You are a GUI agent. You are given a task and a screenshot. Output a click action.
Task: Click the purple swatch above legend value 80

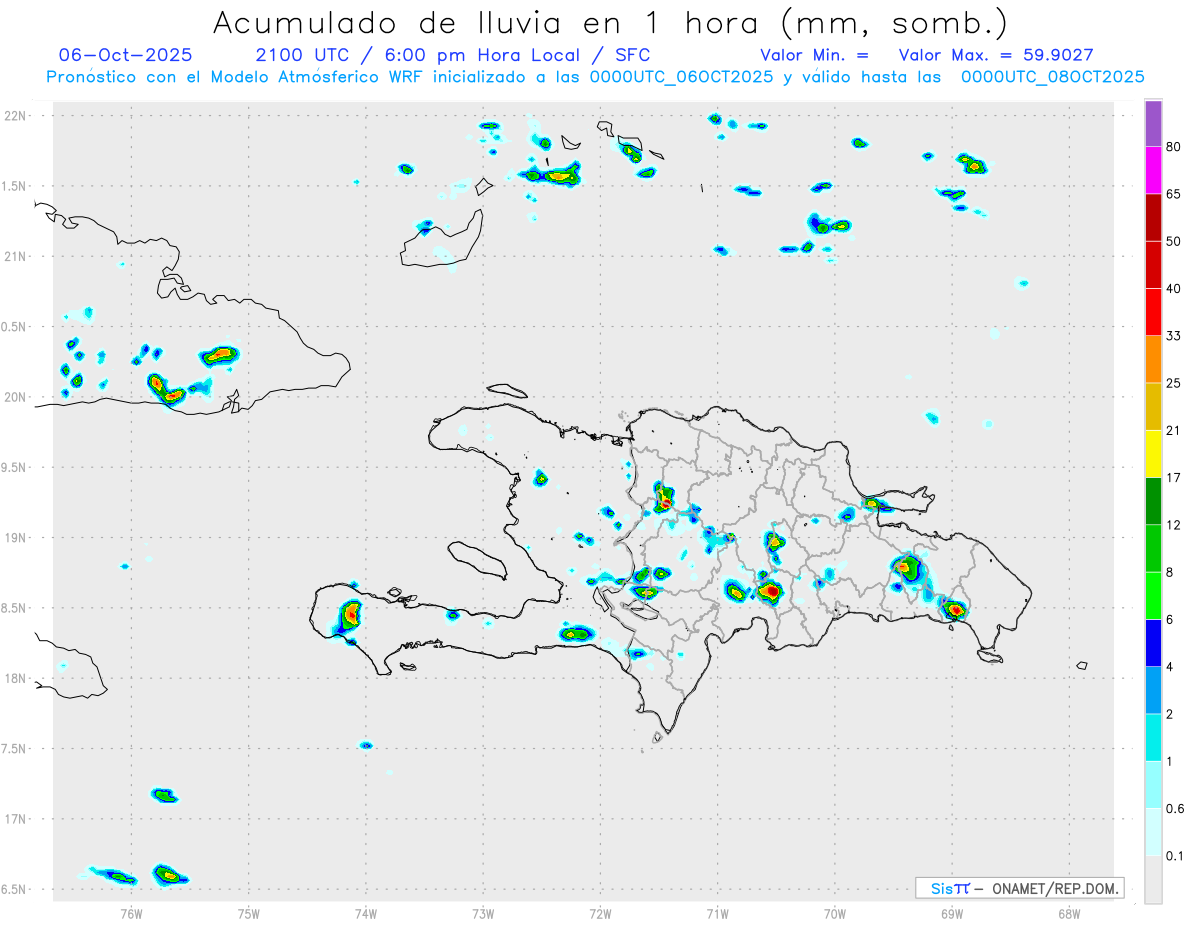(1153, 124)
